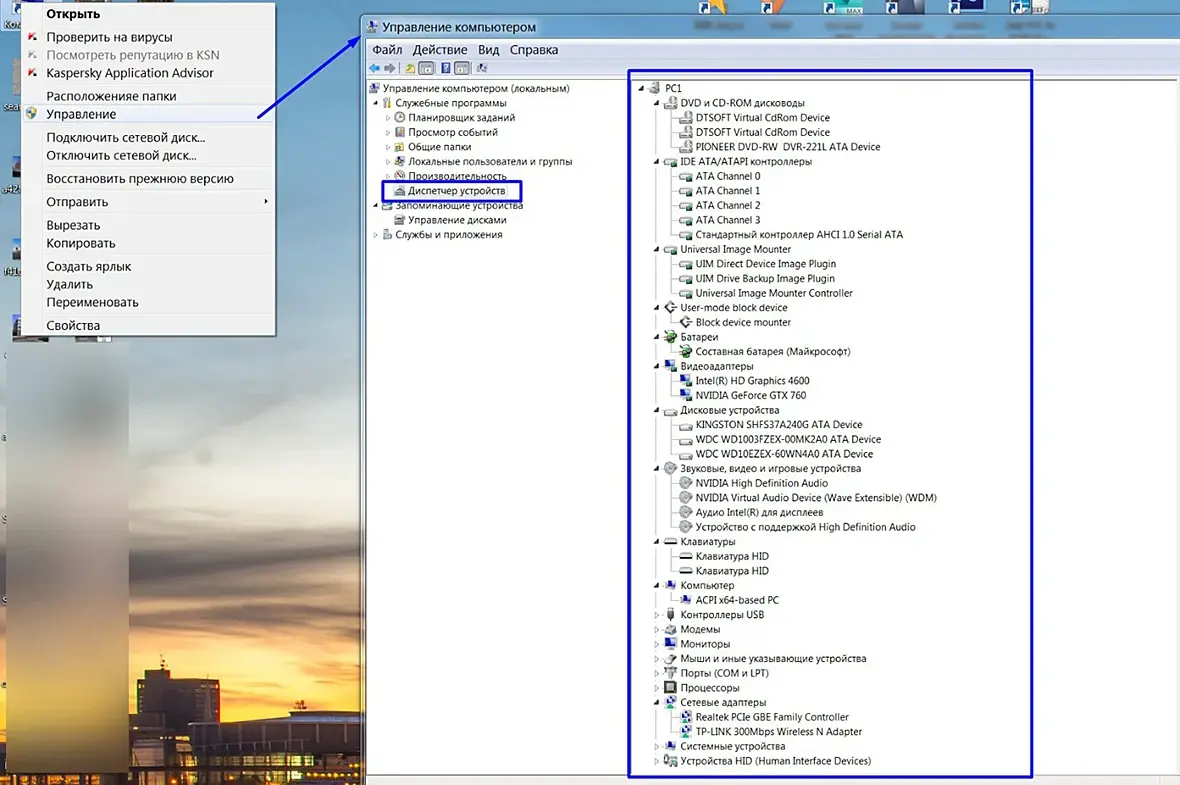Select NVIDIA GeForce GTX 760 device
Image resolution: width=1180 pixels, height=785 pixels.
click(750, 395)
